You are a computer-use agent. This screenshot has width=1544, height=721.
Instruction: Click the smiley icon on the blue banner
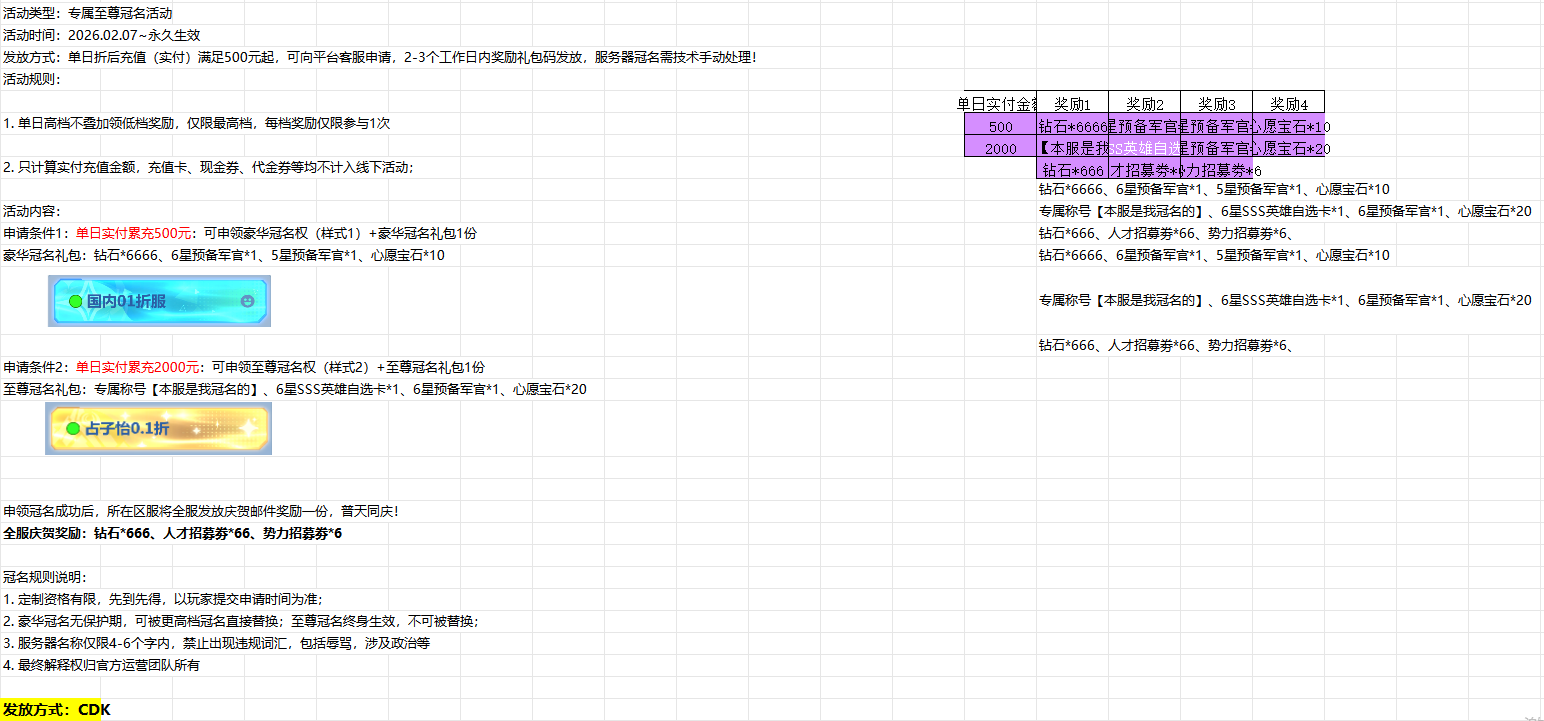click(248, 301)
